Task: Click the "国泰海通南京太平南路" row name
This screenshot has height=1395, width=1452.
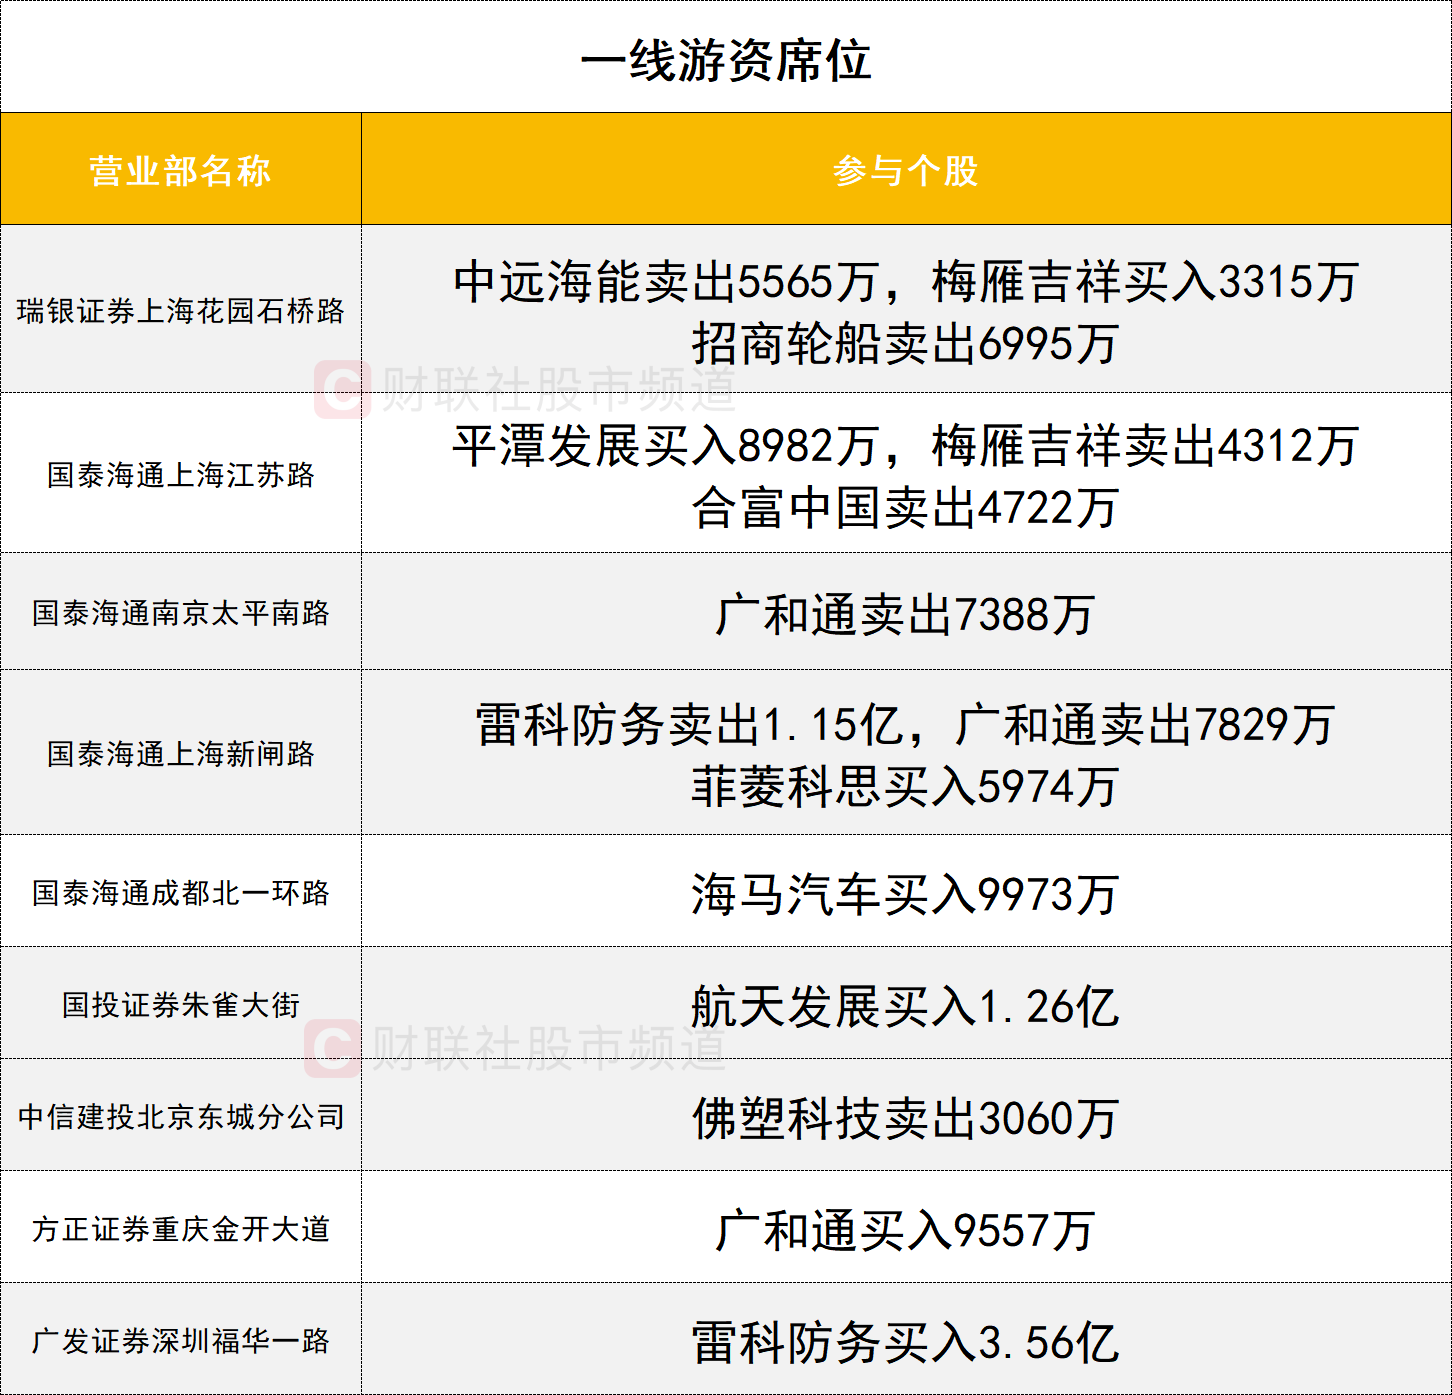Action: (x=180, y=612)
